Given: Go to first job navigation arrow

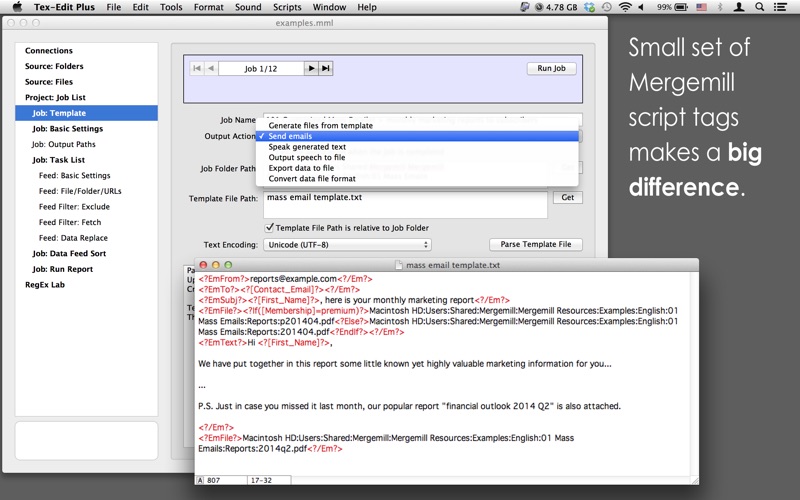Looking at the screenshot, I should (197, 68).
